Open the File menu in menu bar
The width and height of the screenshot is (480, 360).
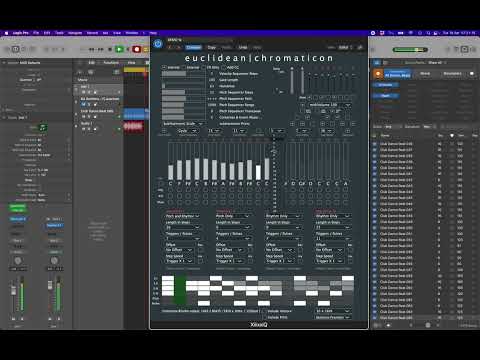[36, 33]
